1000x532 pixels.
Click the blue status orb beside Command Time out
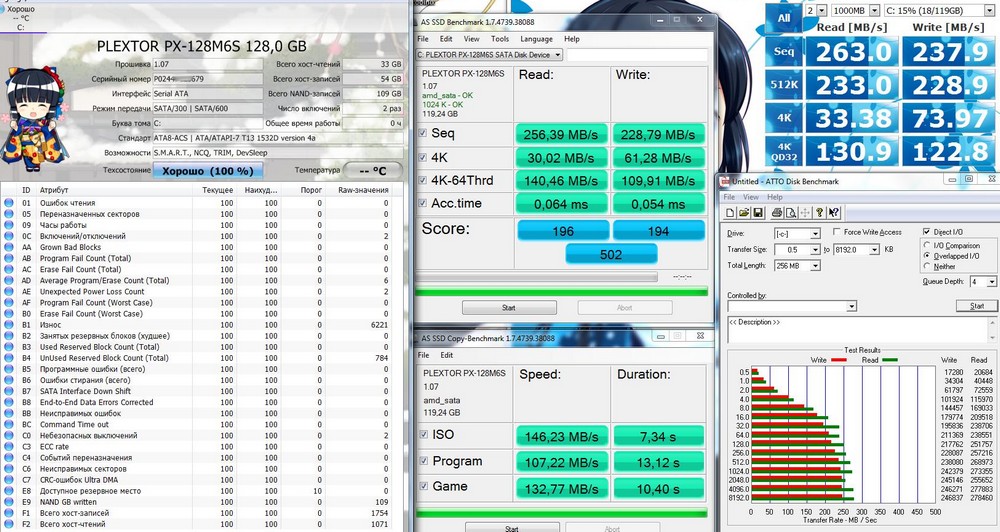pos(9,424)
